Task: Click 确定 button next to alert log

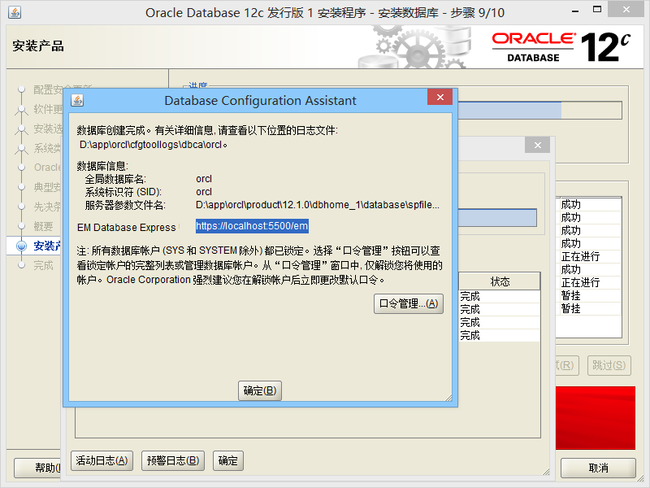Action: (x=228, y=461)
